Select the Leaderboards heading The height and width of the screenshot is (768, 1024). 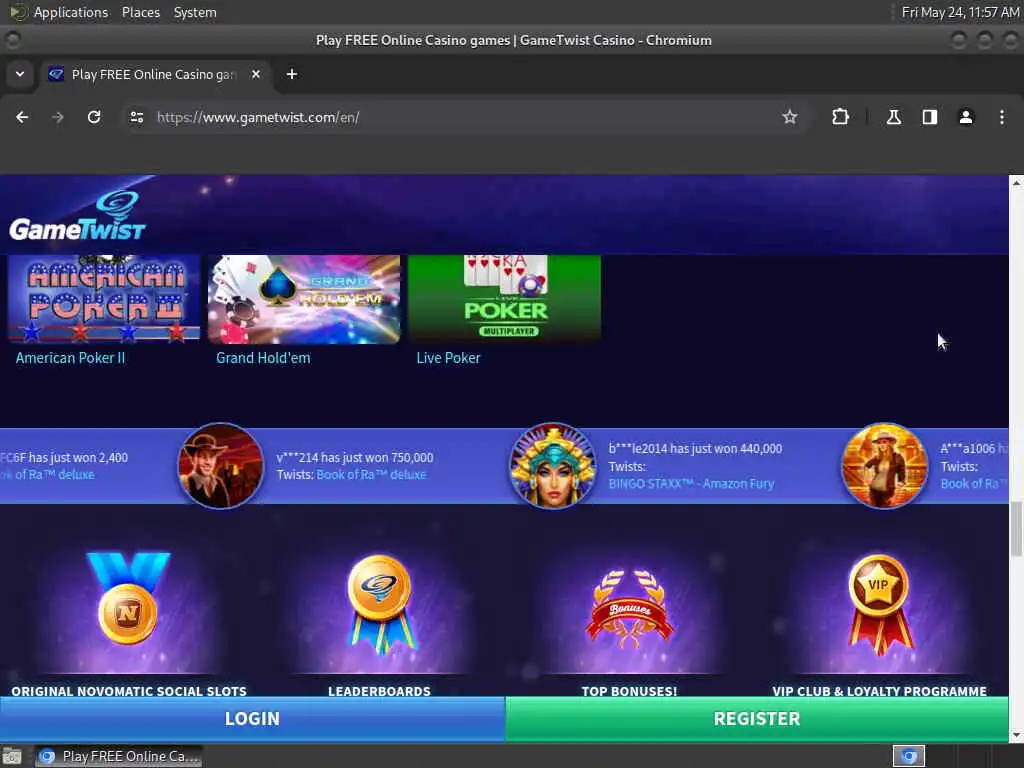[379, 691]
